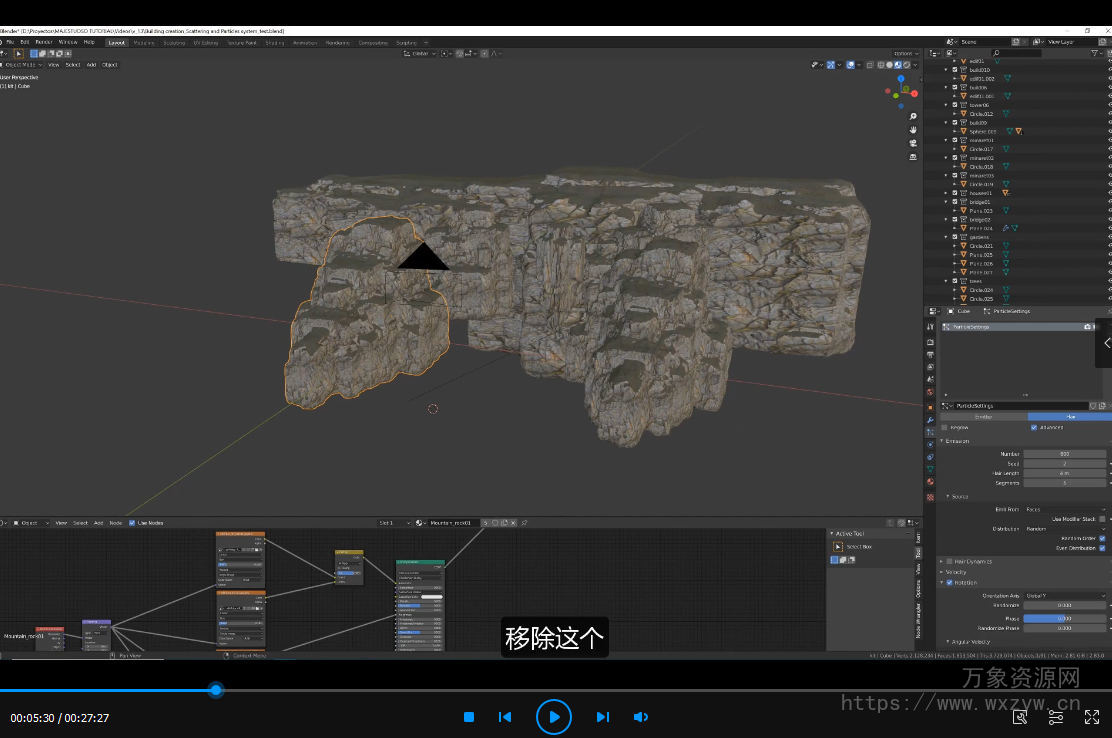Click the Outliner filter funnel icon
1112x738 pixels.
coord(1095,52)
